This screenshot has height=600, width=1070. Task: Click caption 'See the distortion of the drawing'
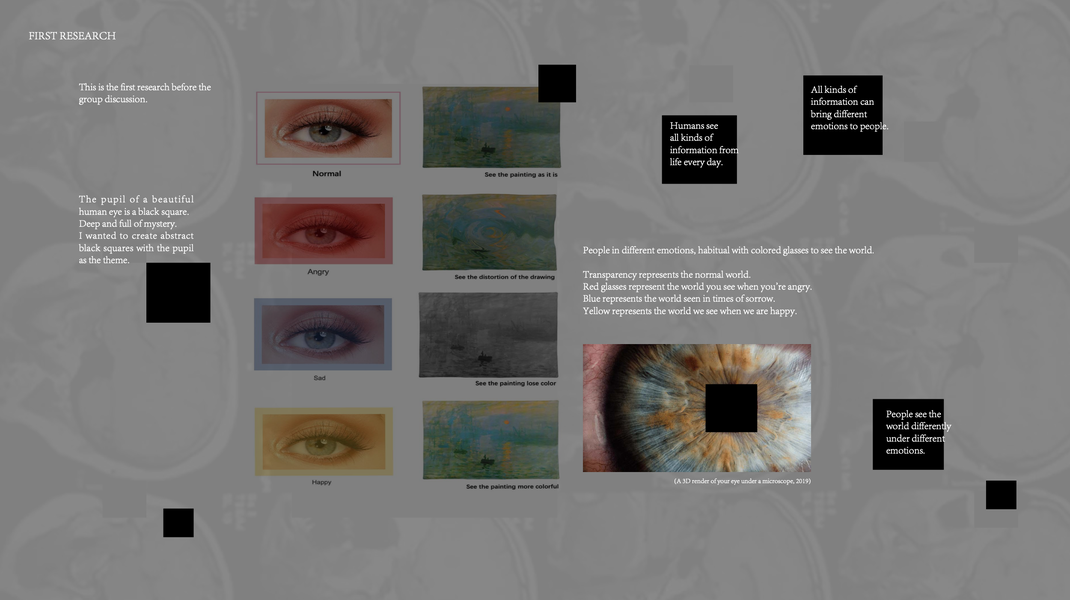tap(504, 277)
